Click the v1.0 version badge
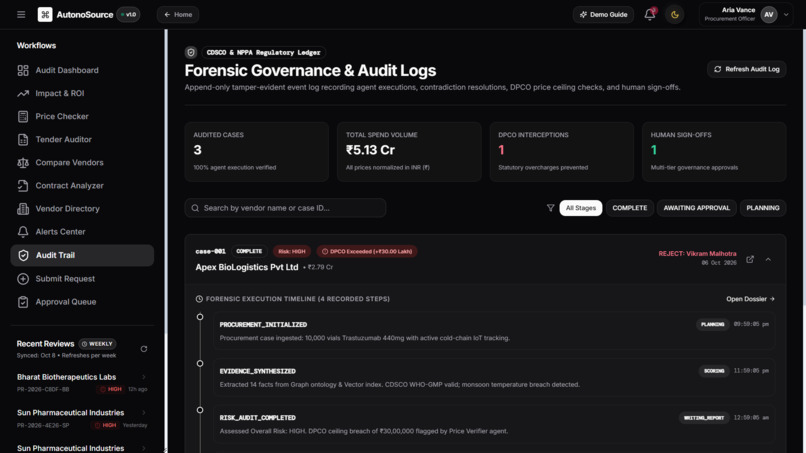Screen dimensions: 806x453 (129, 14)
